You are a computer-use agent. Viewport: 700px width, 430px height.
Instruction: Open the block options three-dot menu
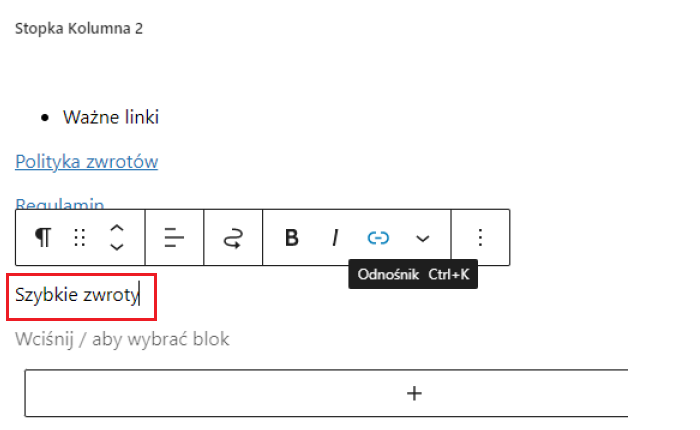[480, 237]
